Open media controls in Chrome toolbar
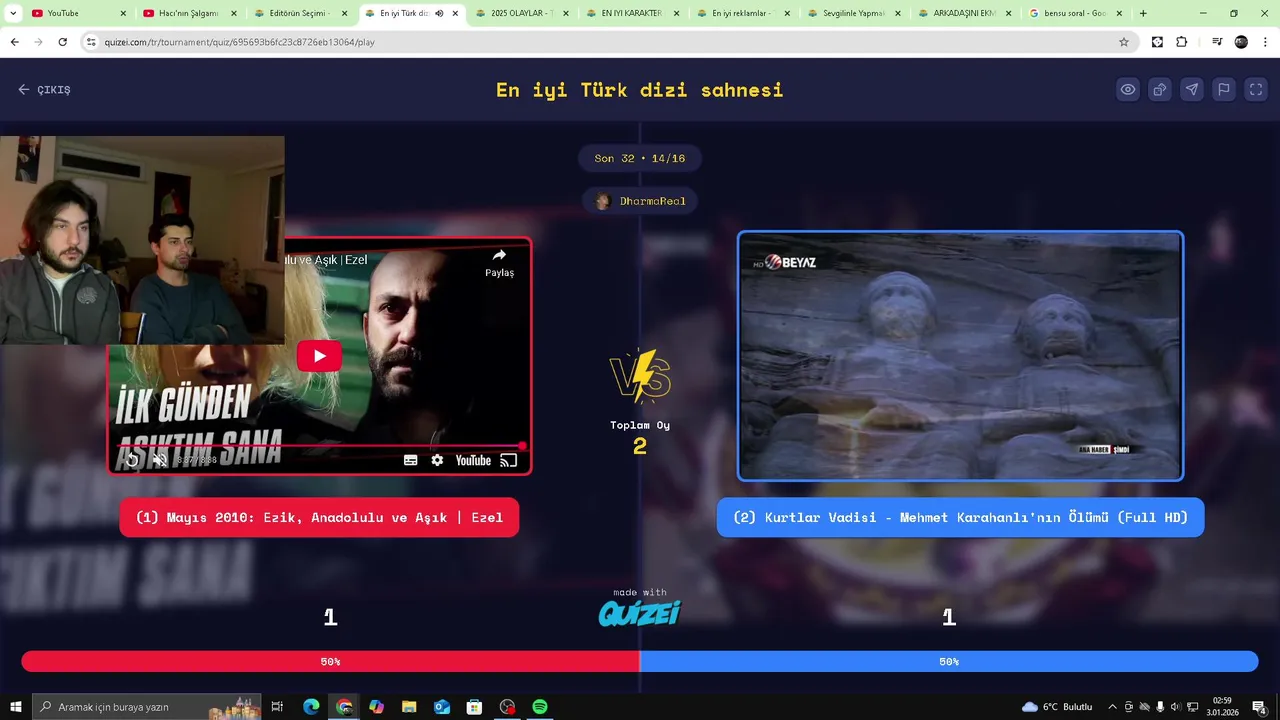This screenshot has height=720, width=1280. (1217, 42)
